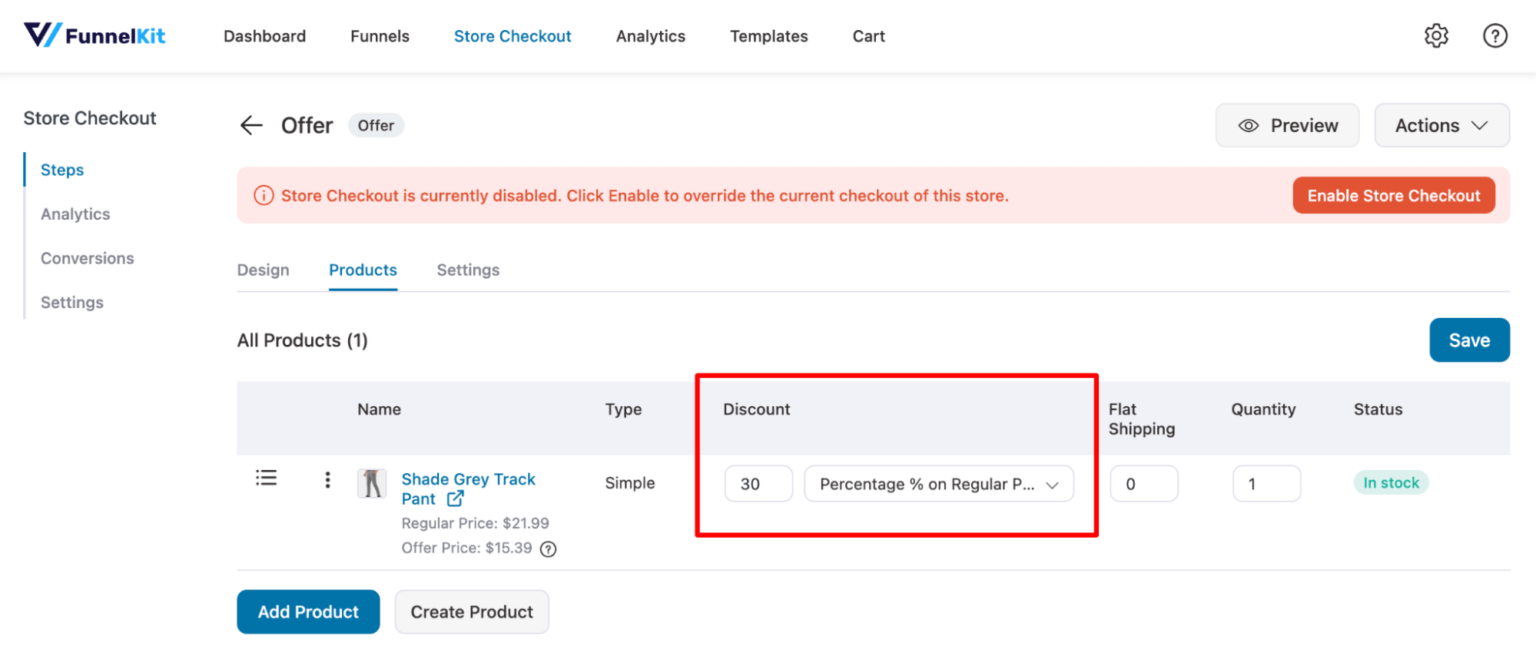
Task: Open the external link icon next to product name
Action: pyautogui.click(x=456, y=498)
